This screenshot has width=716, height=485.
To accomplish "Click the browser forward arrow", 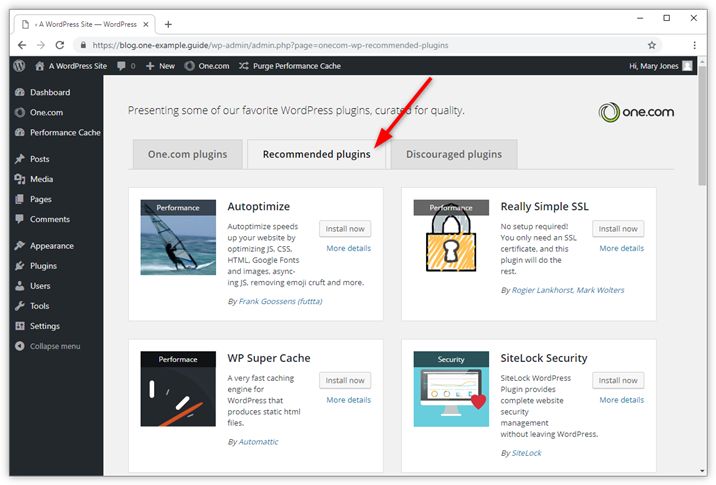I will [41, 45].
